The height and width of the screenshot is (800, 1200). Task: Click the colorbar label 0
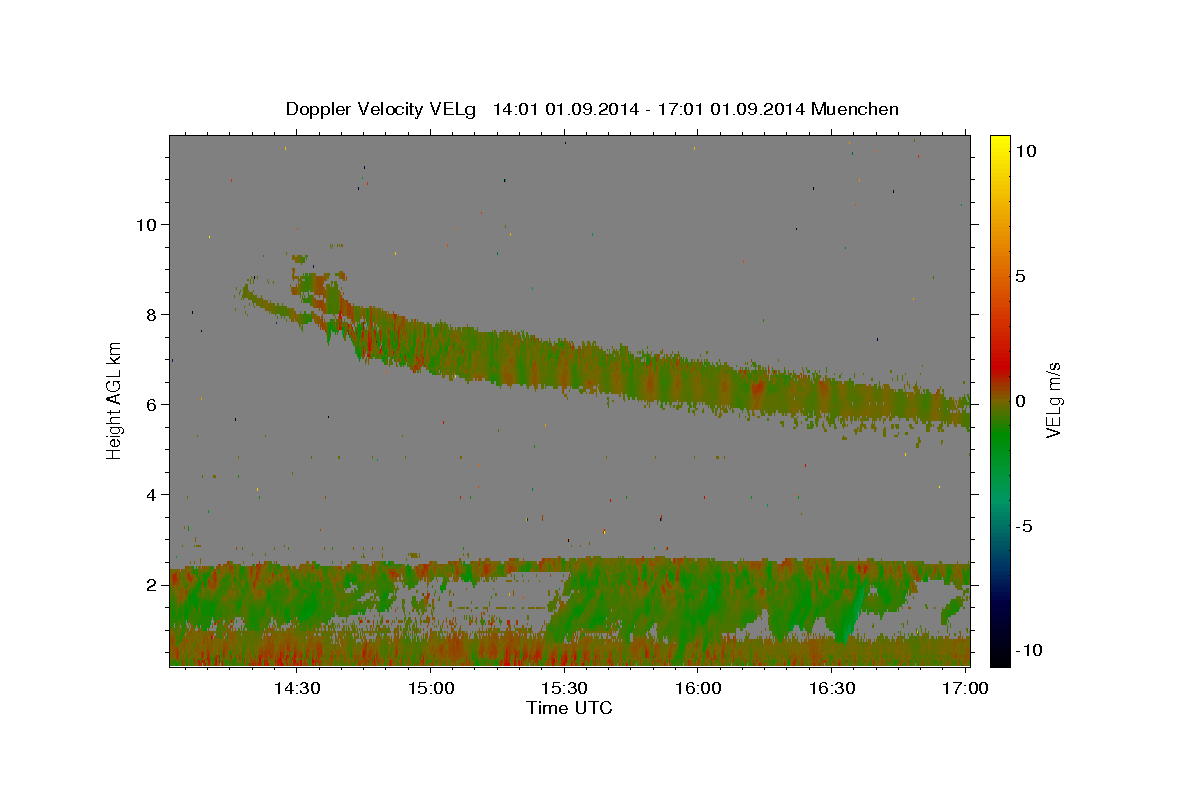pos(1020,401)
